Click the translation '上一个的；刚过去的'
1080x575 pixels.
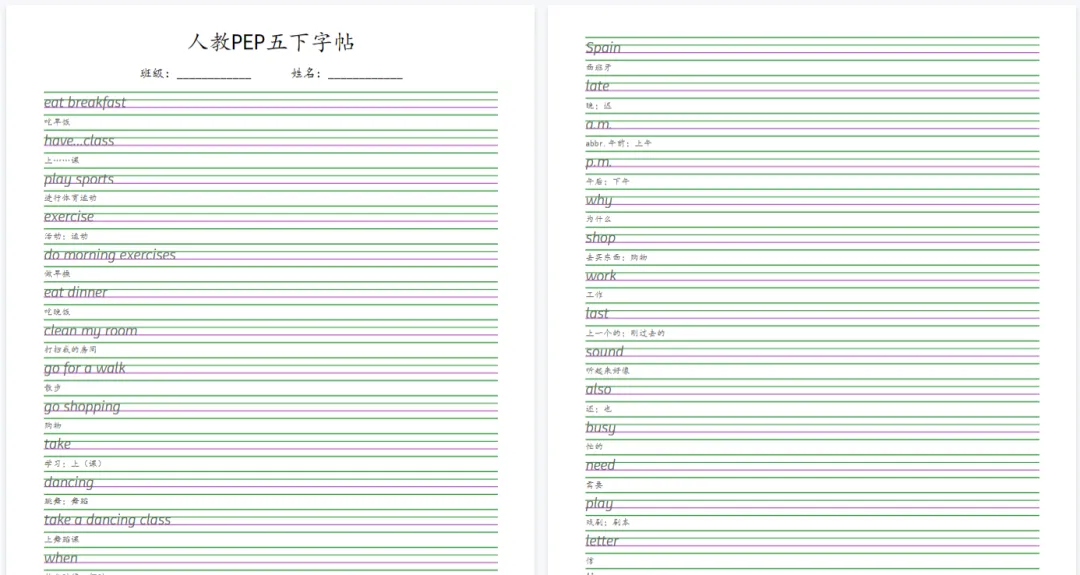(625, 333)
